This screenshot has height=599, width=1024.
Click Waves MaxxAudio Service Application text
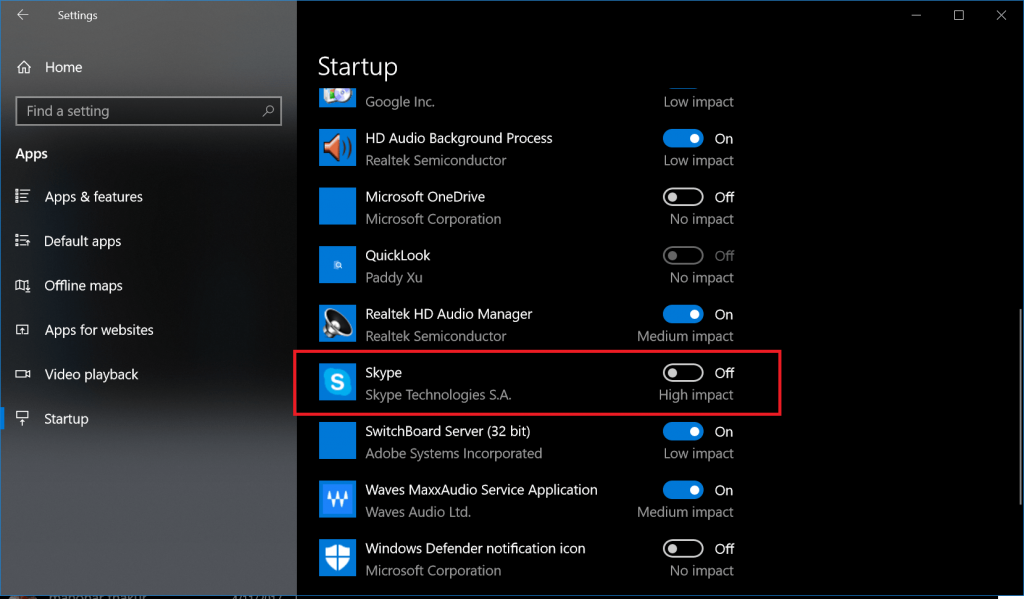(x=481, y=490)
